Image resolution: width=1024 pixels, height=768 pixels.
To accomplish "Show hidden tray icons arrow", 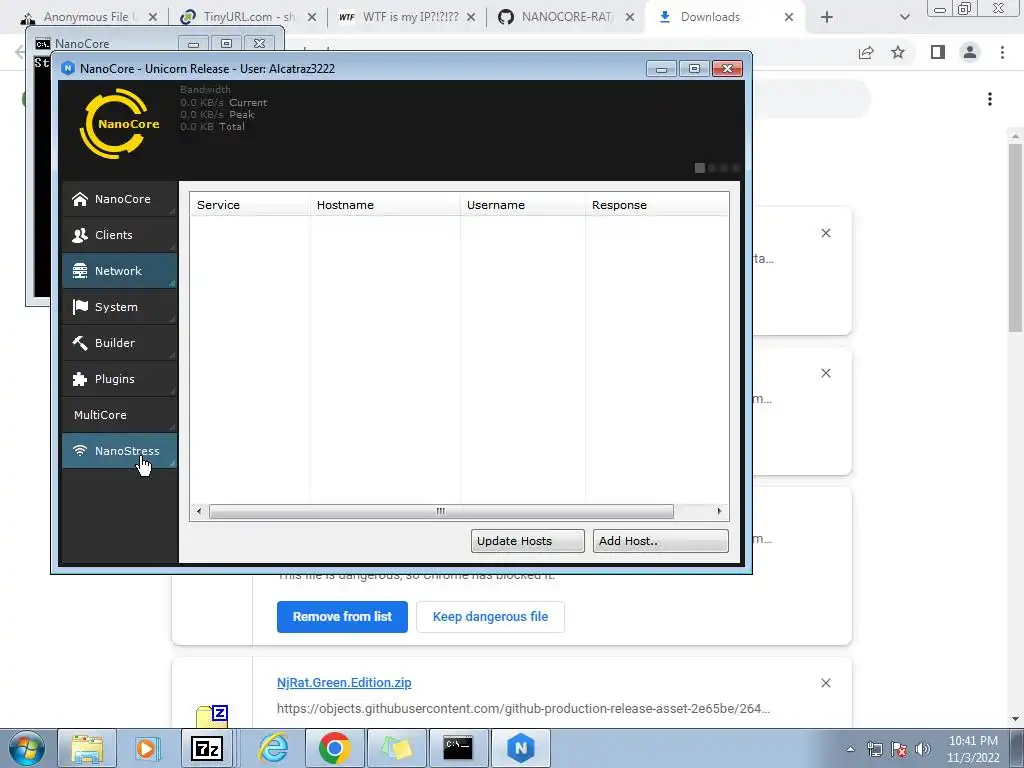I will click(x=850, y=749).
